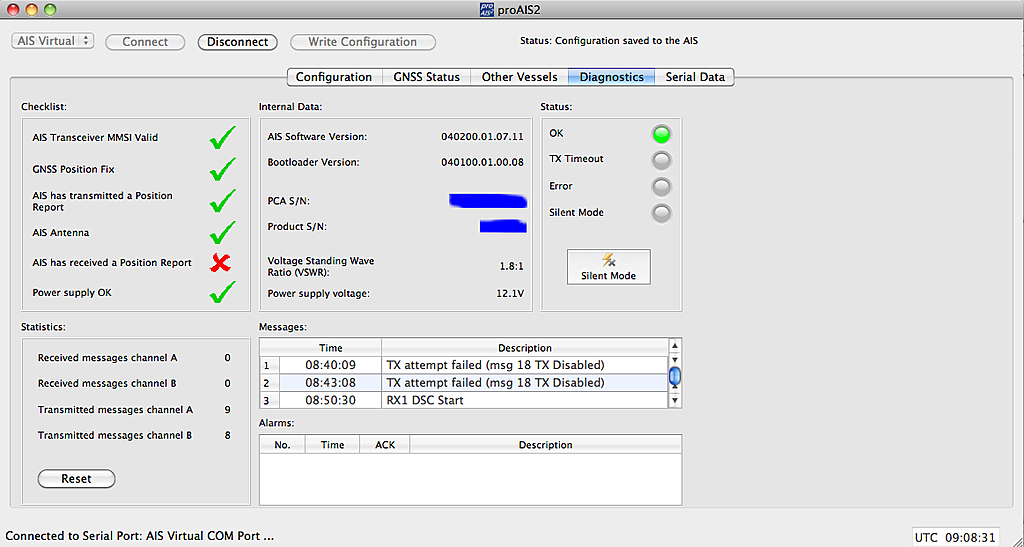Image resolution: width=1024 pixels, height=547 pixels.
Task: Click the green zoom window button
Action: [x=50, y=10]
